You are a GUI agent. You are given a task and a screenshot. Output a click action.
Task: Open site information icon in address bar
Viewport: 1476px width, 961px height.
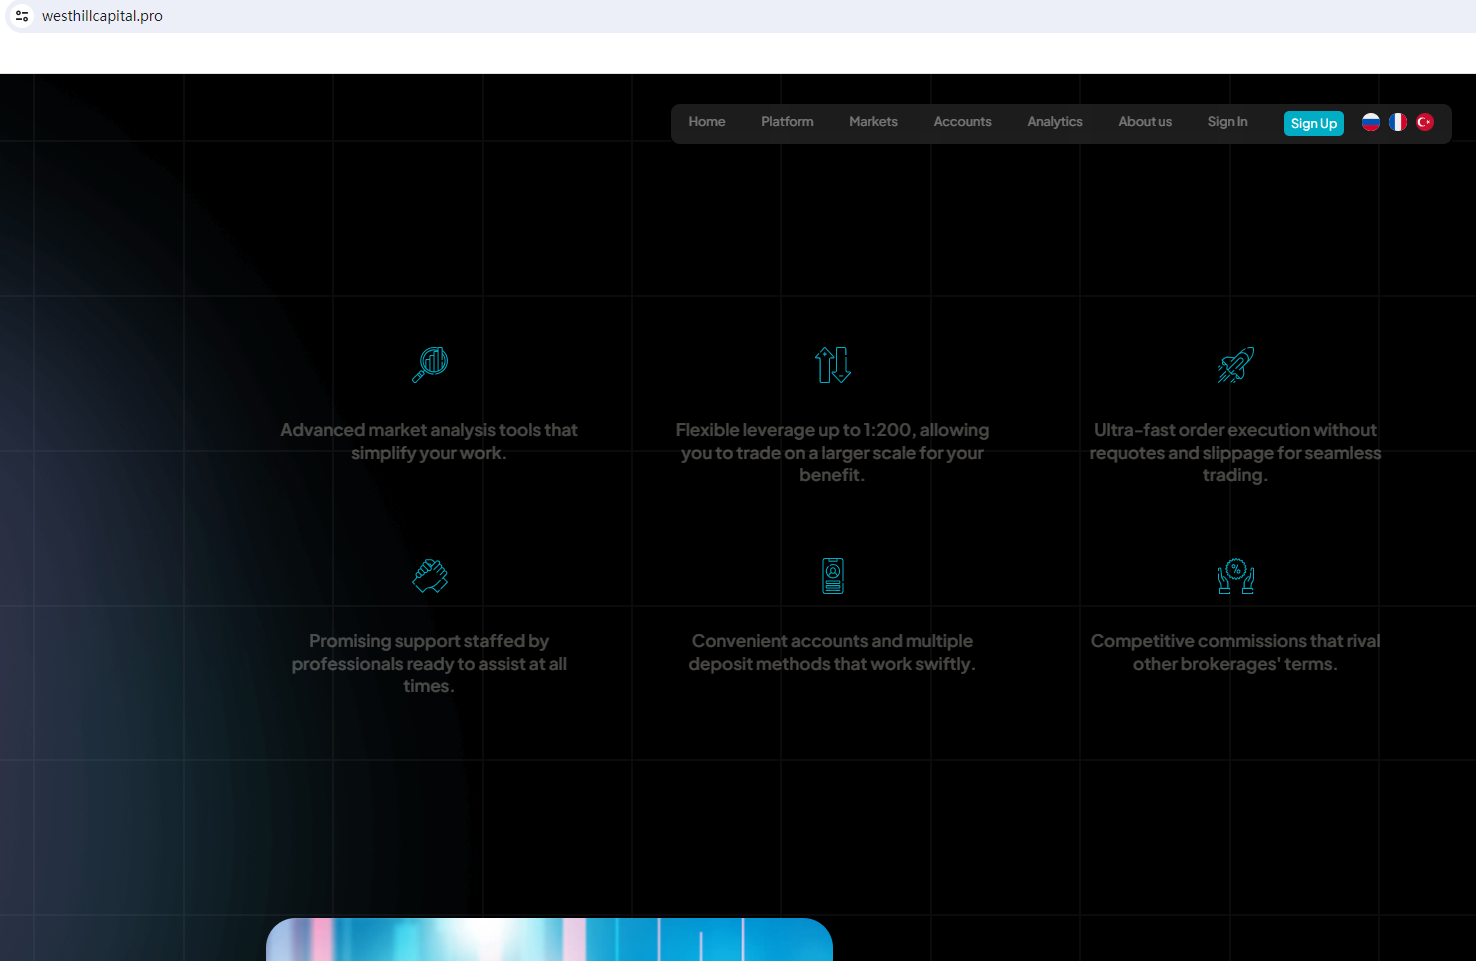(x=22, y=16)
